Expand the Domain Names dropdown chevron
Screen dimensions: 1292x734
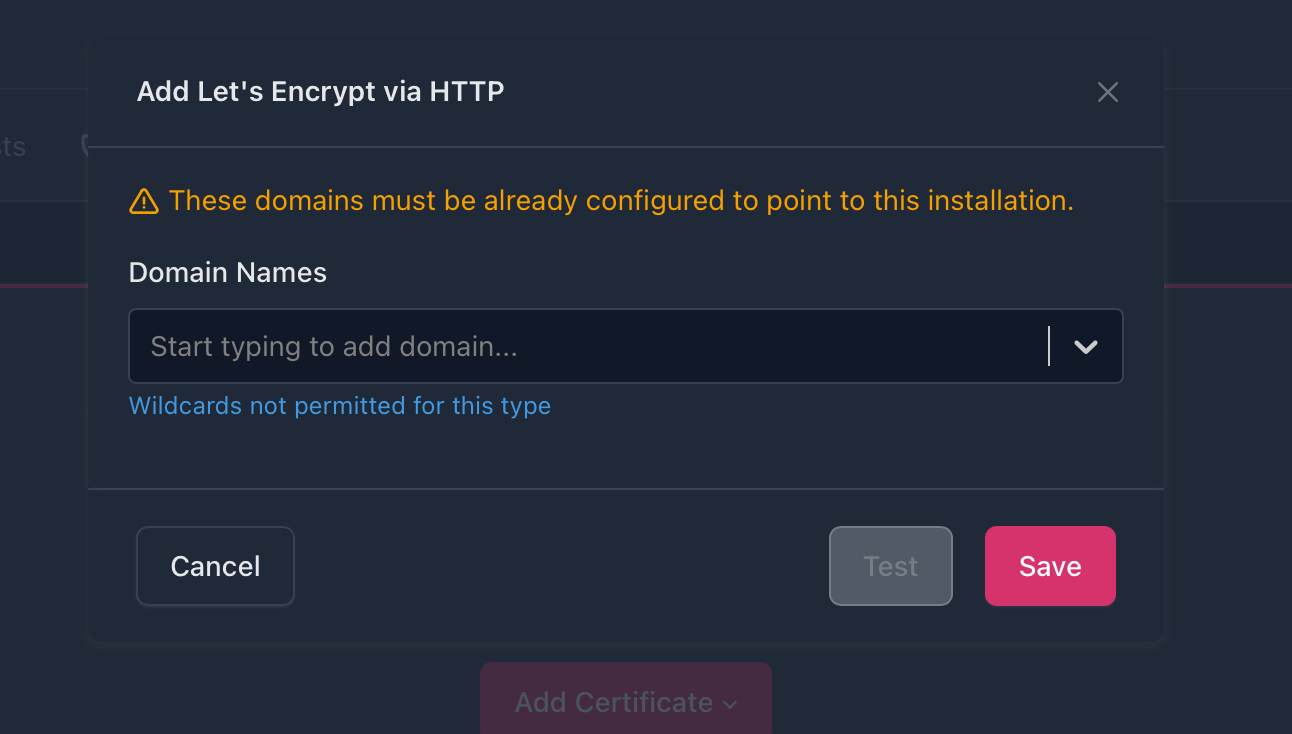[1085, 346]
